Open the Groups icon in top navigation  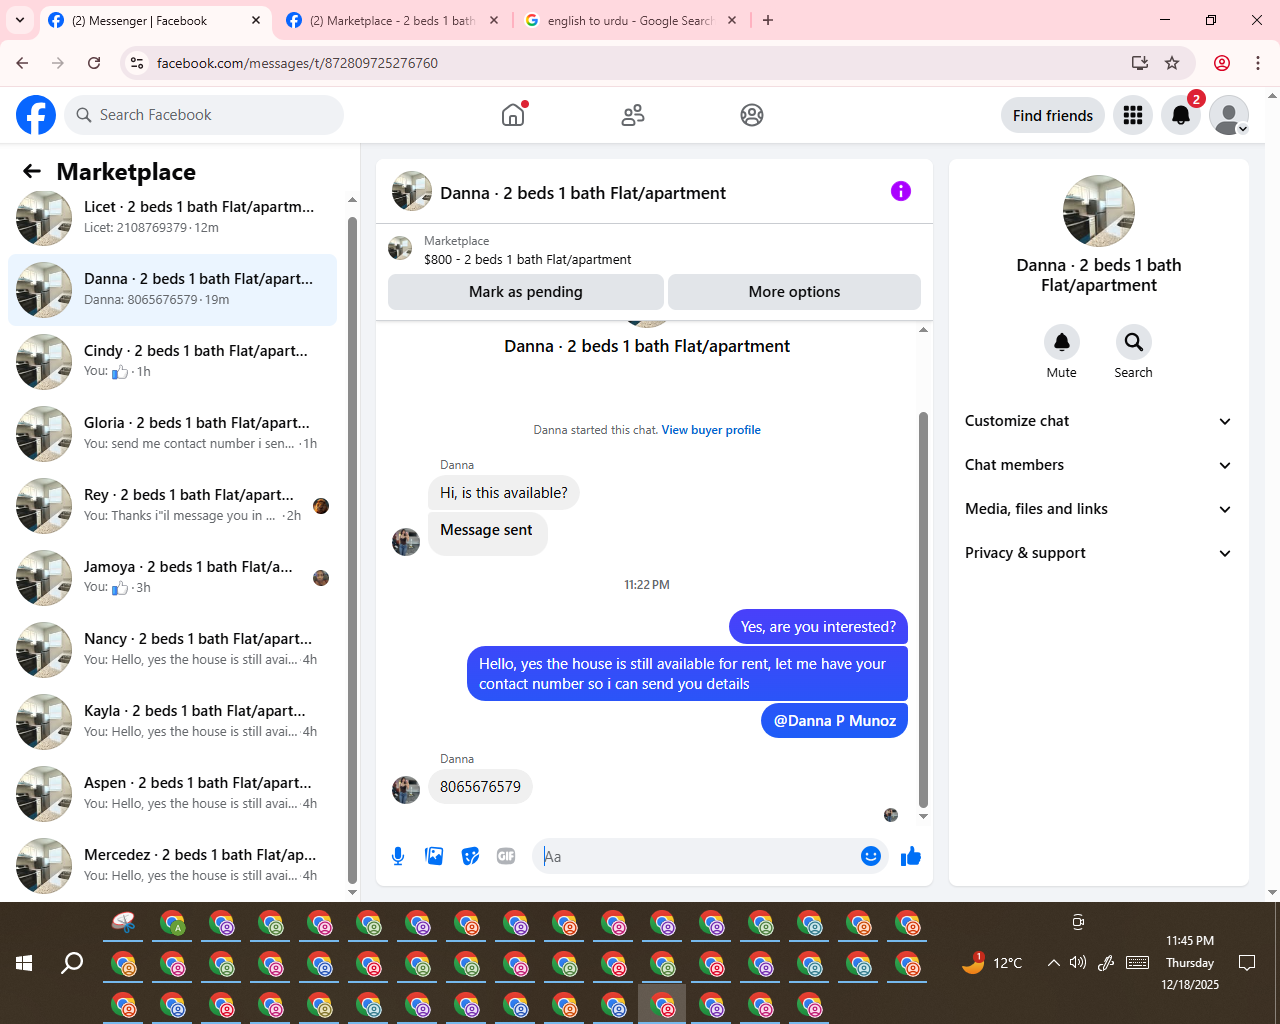752,115
